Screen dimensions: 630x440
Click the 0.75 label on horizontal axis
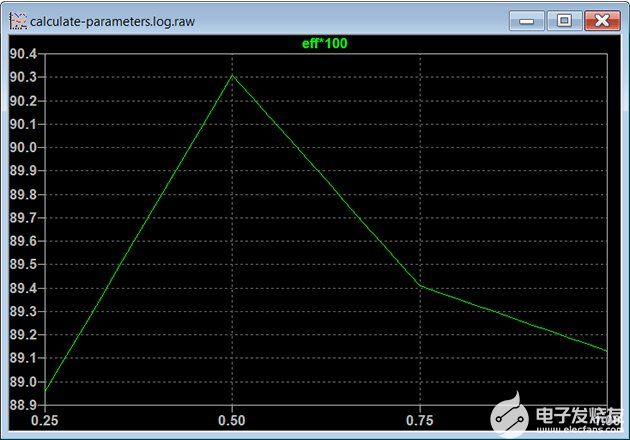(x=419, y=421)
